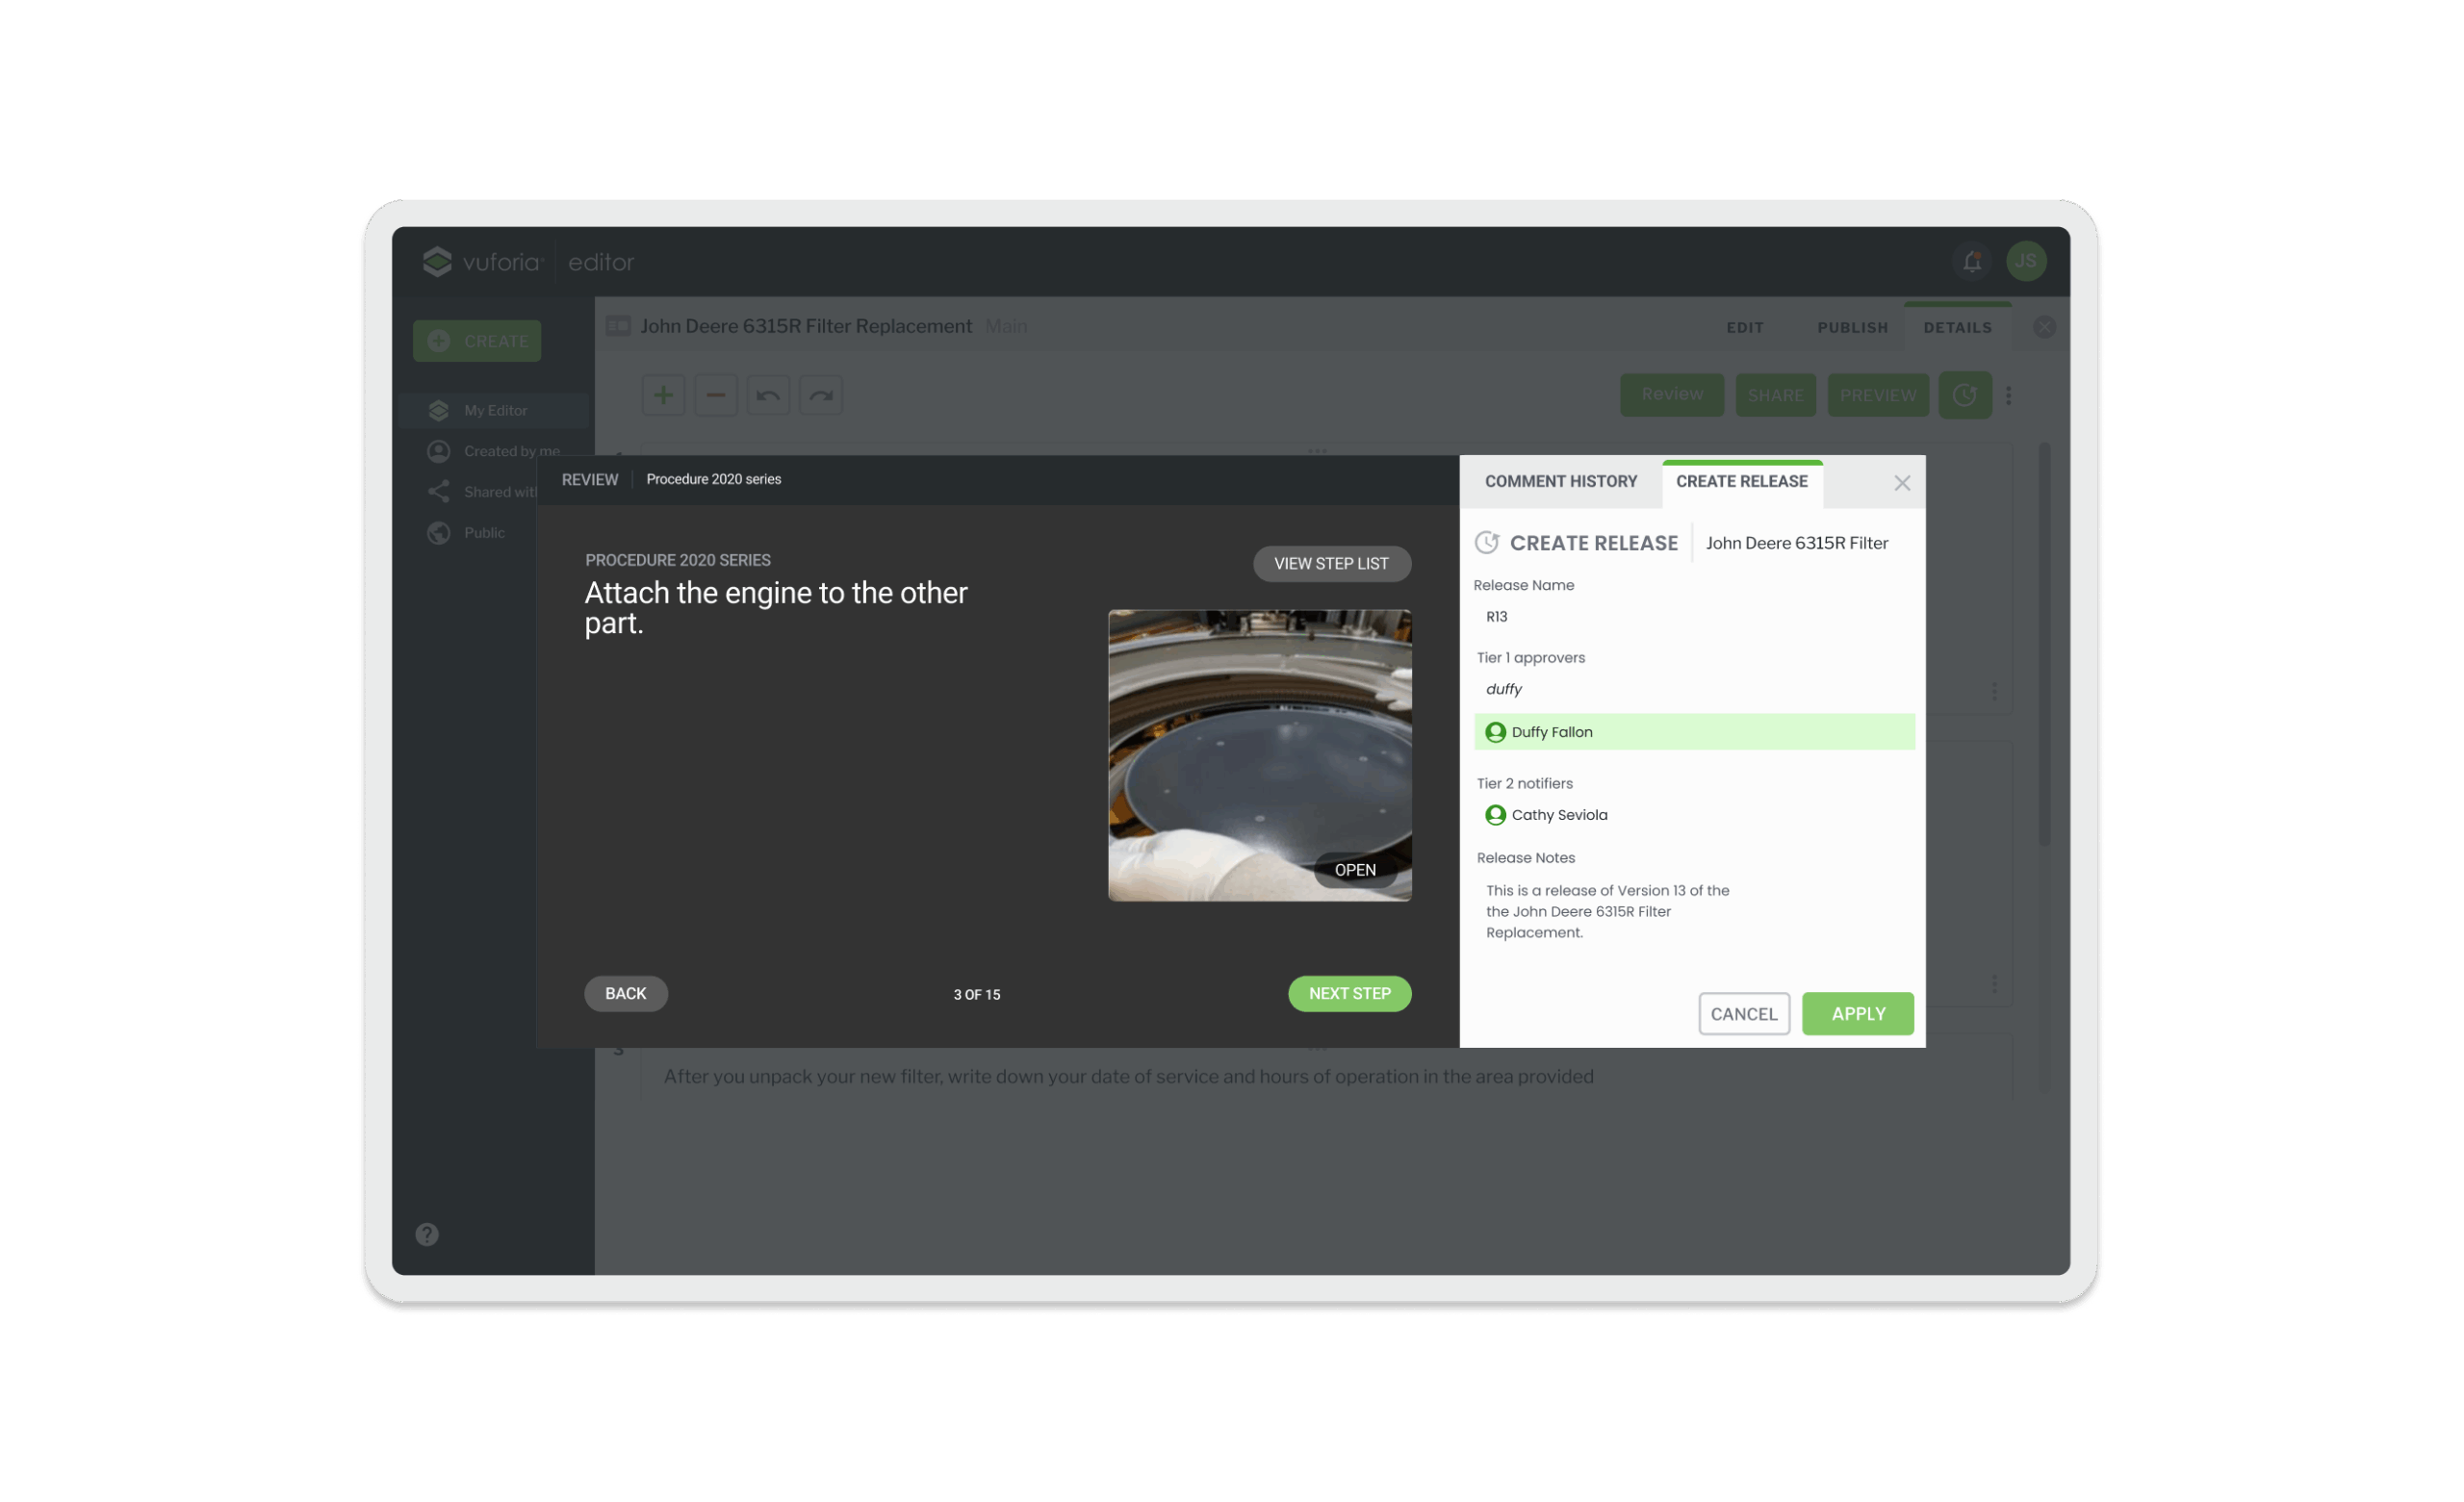The image size is (2464, 1502).
Task: Click the Next Step button
Action: tap(1349, 993)
